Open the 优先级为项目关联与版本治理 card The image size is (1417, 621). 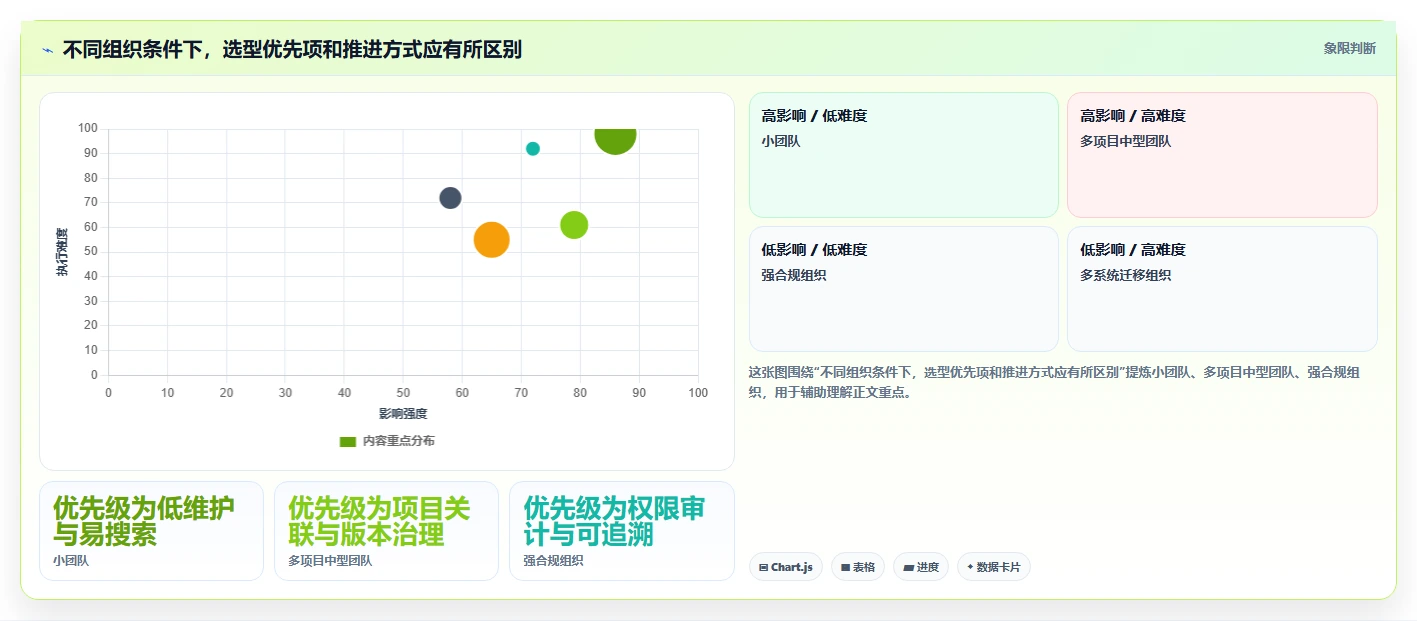pyautogui.click(x=386, y=531)
